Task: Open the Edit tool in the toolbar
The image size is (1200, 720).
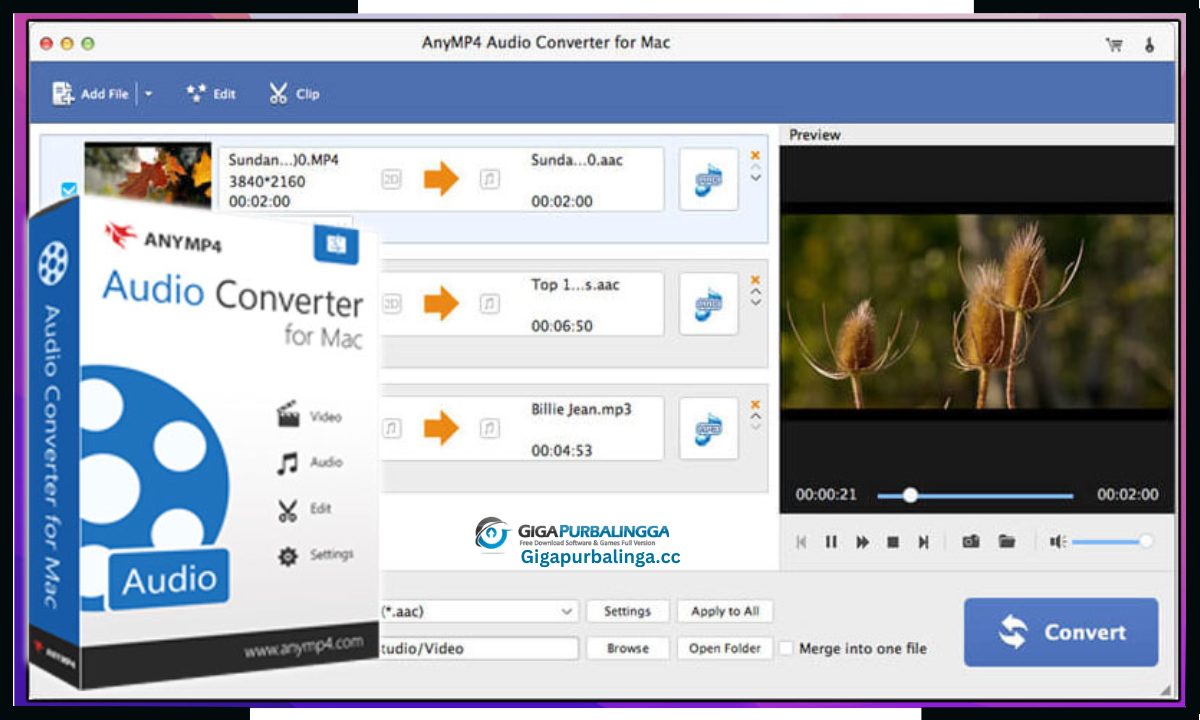Action: pyautogui.click(x=211, y=94)
